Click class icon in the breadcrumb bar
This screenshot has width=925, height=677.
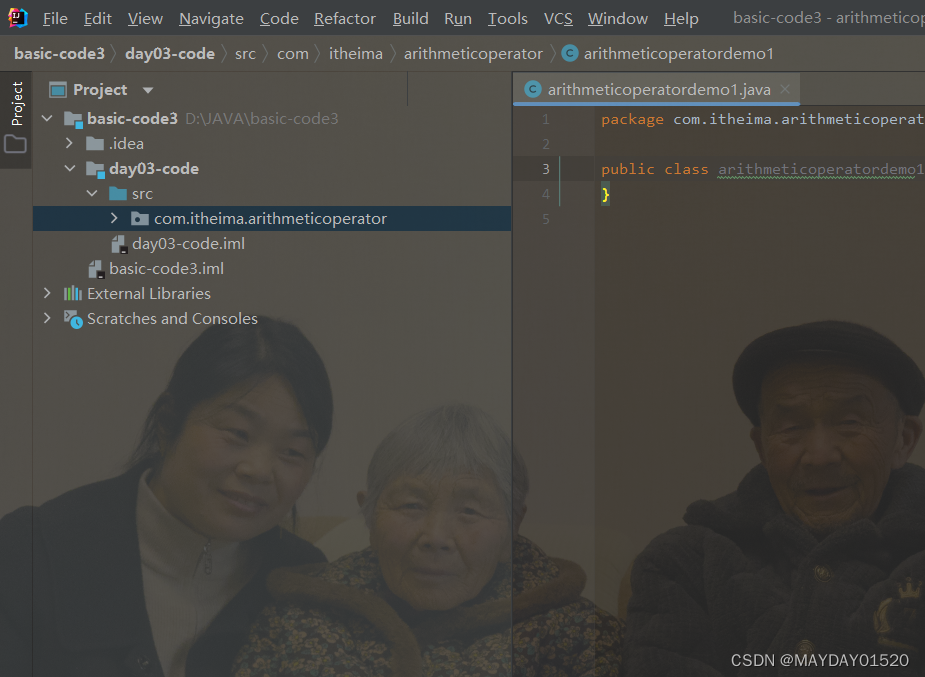point(570,54)
